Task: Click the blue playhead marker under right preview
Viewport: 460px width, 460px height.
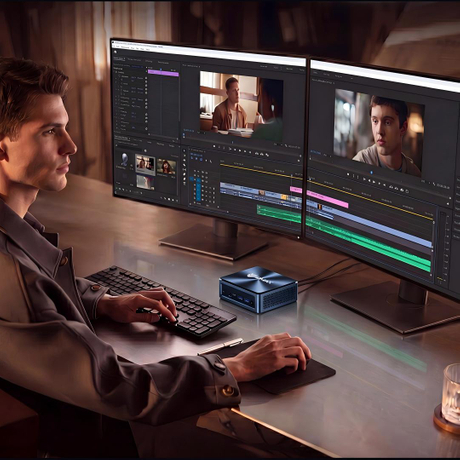Action: coord(372,173)
